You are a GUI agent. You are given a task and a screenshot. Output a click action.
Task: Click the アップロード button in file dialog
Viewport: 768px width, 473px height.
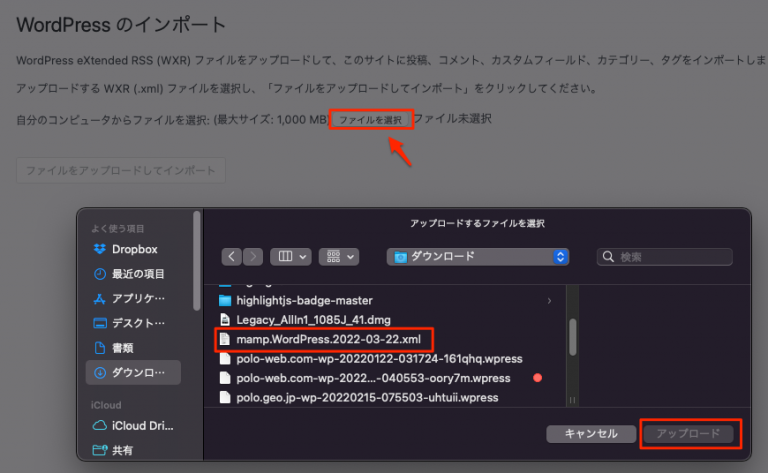click(x=688, y=433)
